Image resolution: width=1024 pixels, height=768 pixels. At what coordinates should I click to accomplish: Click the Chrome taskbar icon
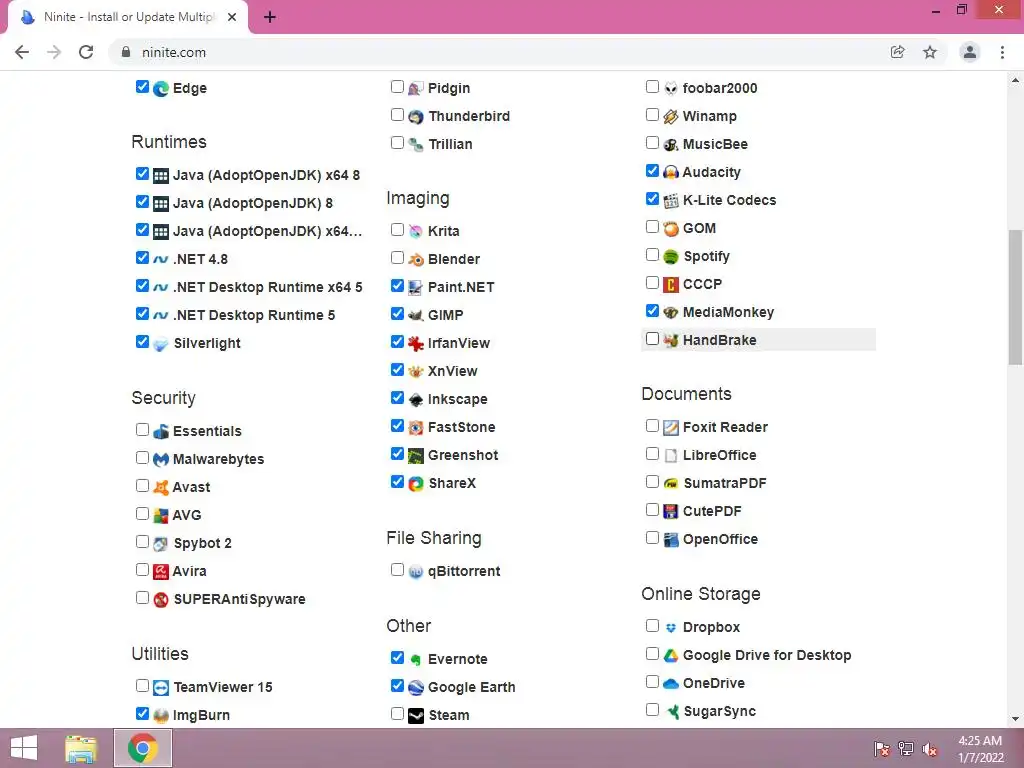pyautogui.click(x=143, y=748)
